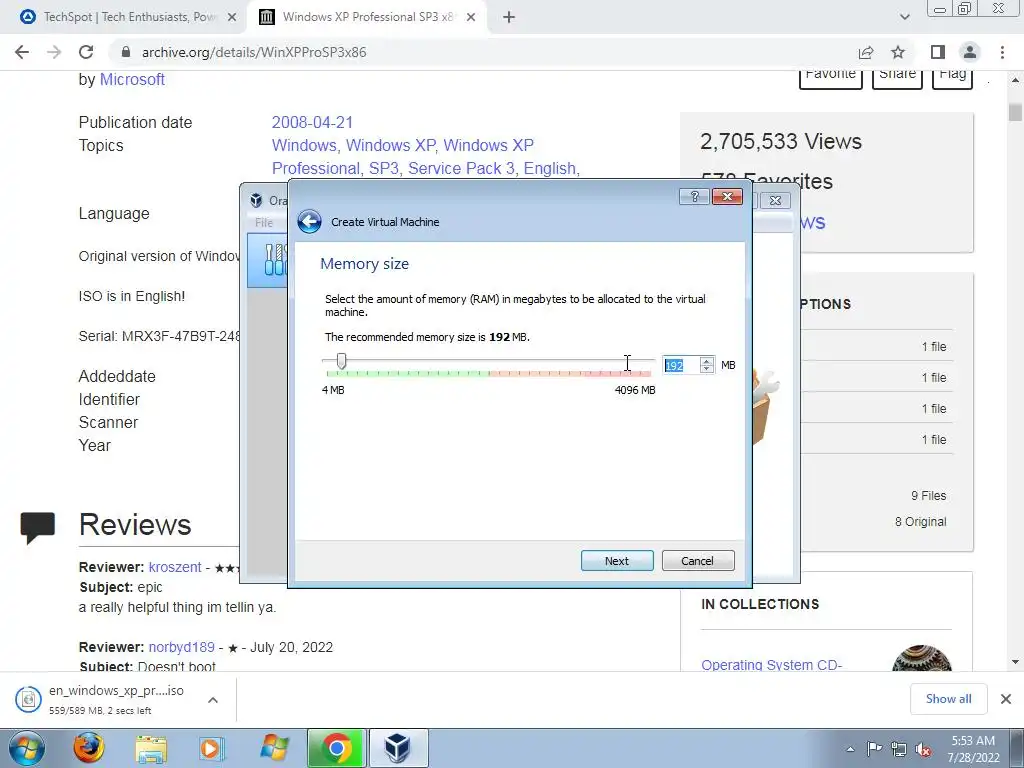Open the 2008-04-21 publication date link
Image resolution: width=1024 pixels, height=768 pixels.
[312, 123]
